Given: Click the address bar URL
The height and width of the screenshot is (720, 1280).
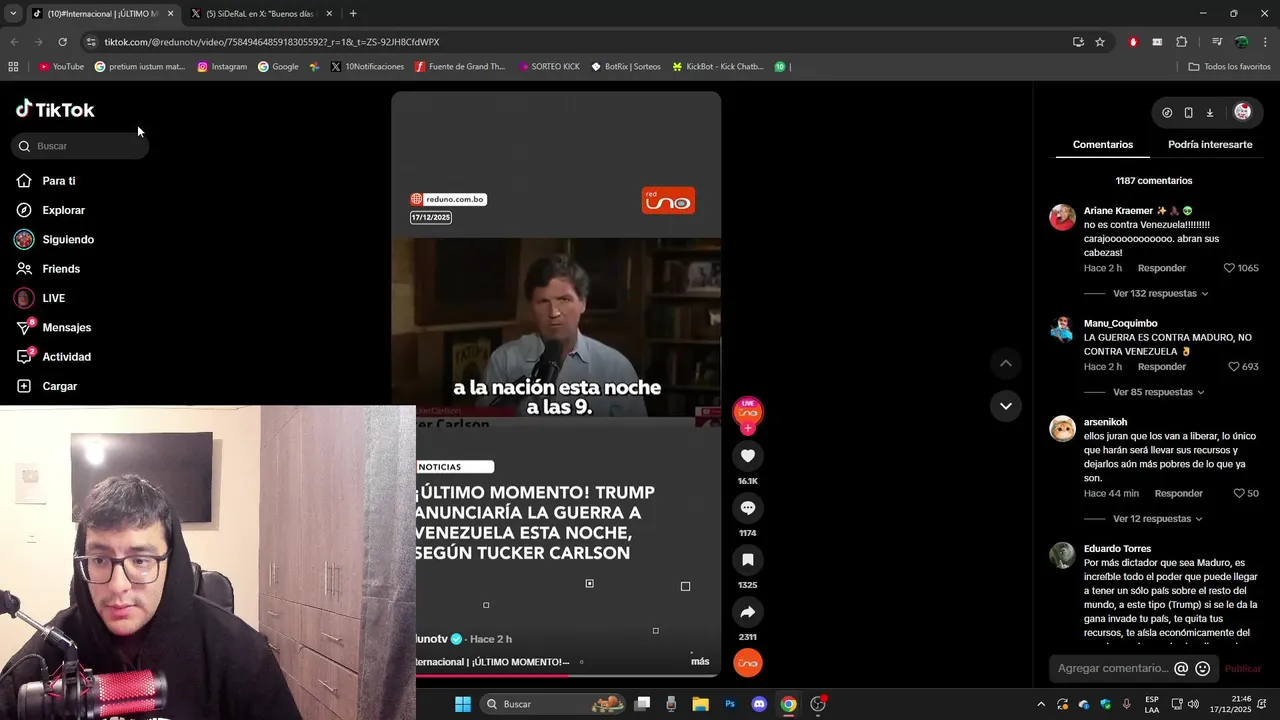Looking at the screenshot, I should pos(272,42).
